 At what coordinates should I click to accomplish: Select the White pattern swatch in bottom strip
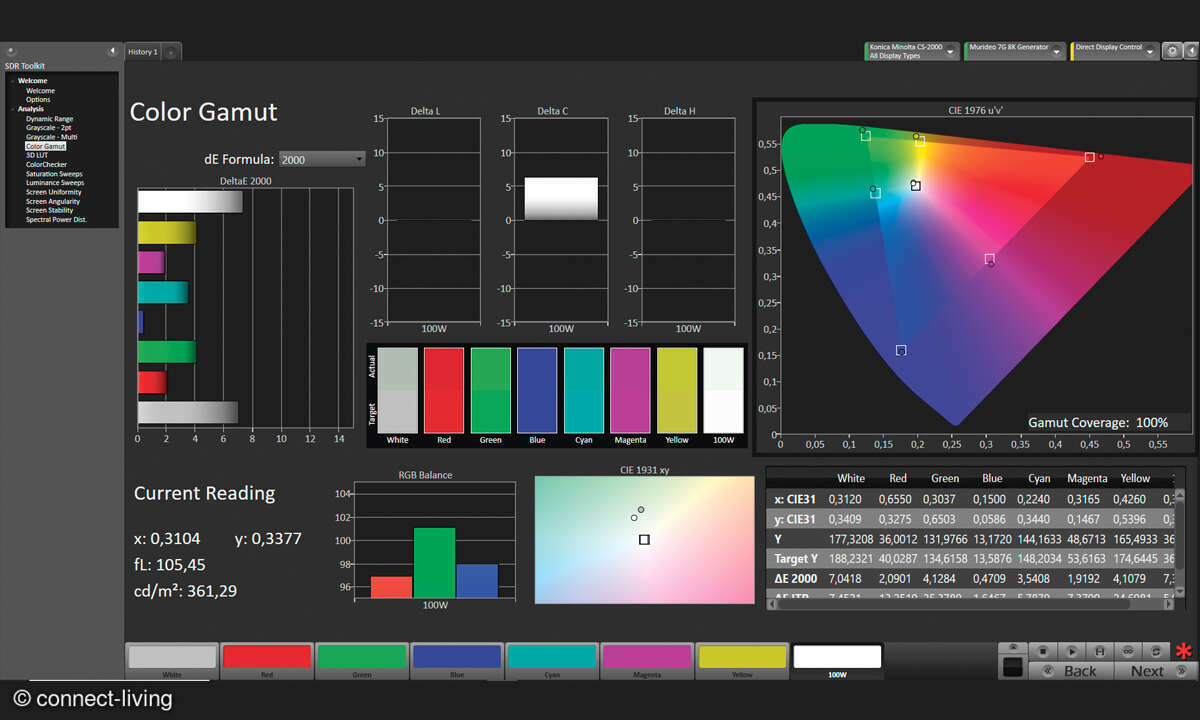tap(172, 661)
